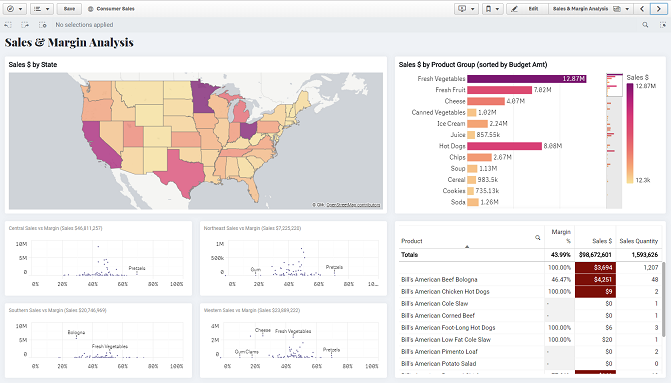Go to the previous sheet
Image resolution: width=671 pixels, height=383 pixels.
642,9
